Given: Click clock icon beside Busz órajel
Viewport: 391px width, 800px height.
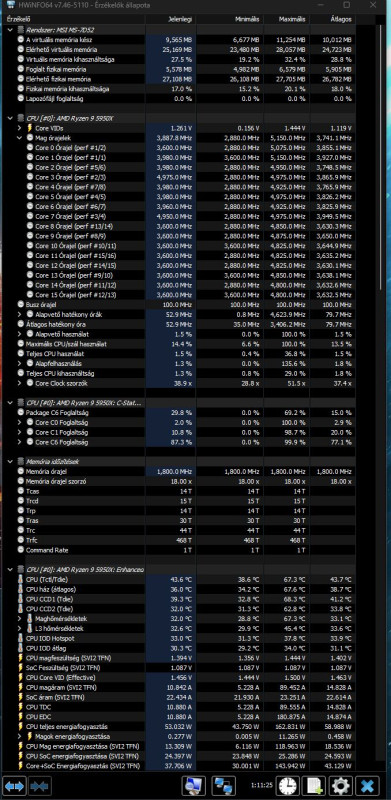Looking at the screenshot, I should coord(20,305).
